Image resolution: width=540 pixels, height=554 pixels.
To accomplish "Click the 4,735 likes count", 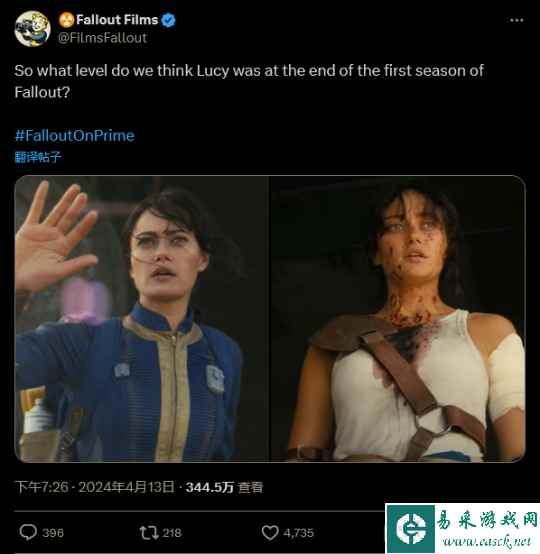I will pyautogui.click(x=299, y=532).
